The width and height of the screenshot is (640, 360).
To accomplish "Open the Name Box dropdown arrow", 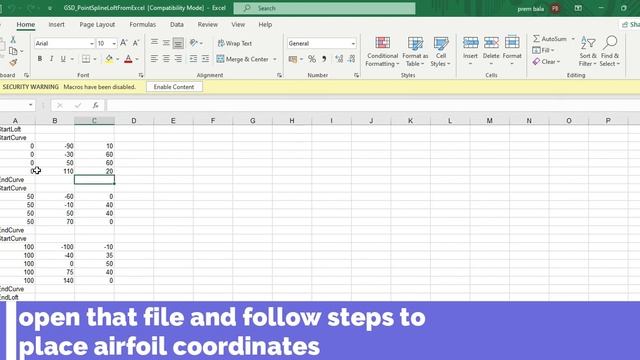I will (x=30, y=105).
